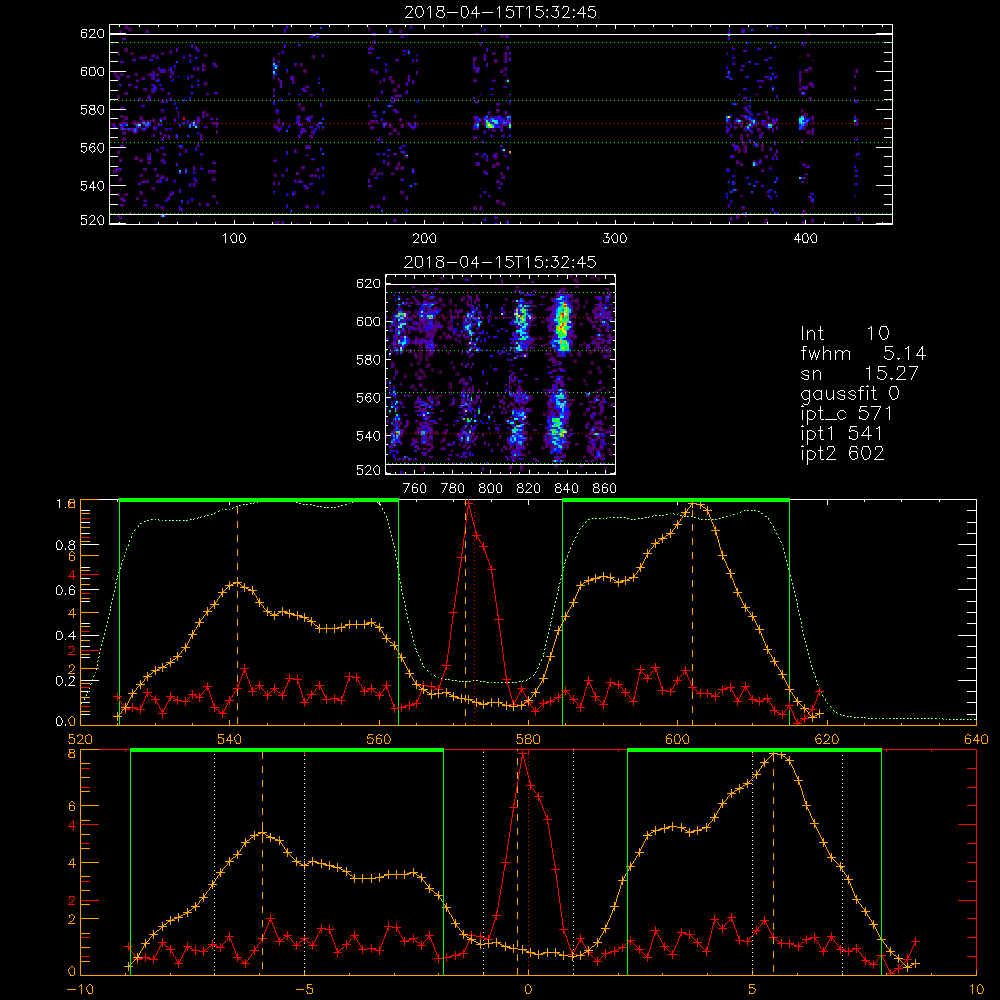1000x1000 pixels.
Task: Click the '0.6' y-axis label of profile plot
Action: tap(65, 591)
